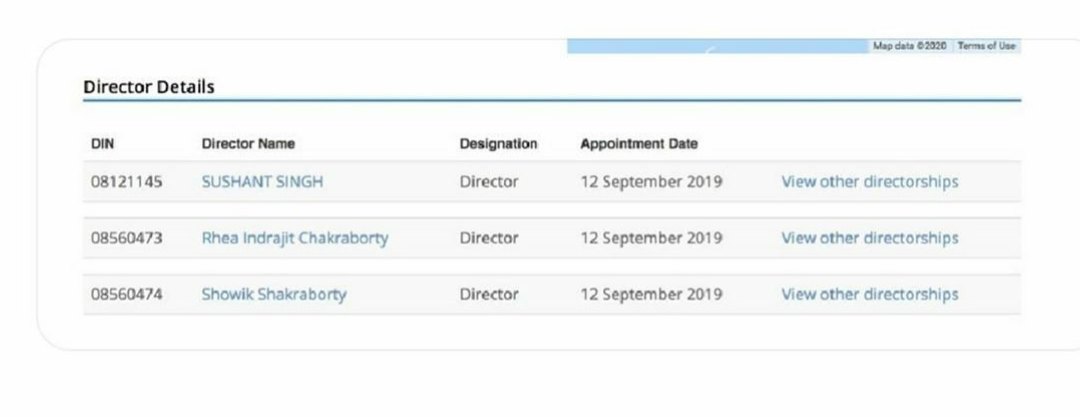
Task: Click the Designation column header
Action: point(498,144)
